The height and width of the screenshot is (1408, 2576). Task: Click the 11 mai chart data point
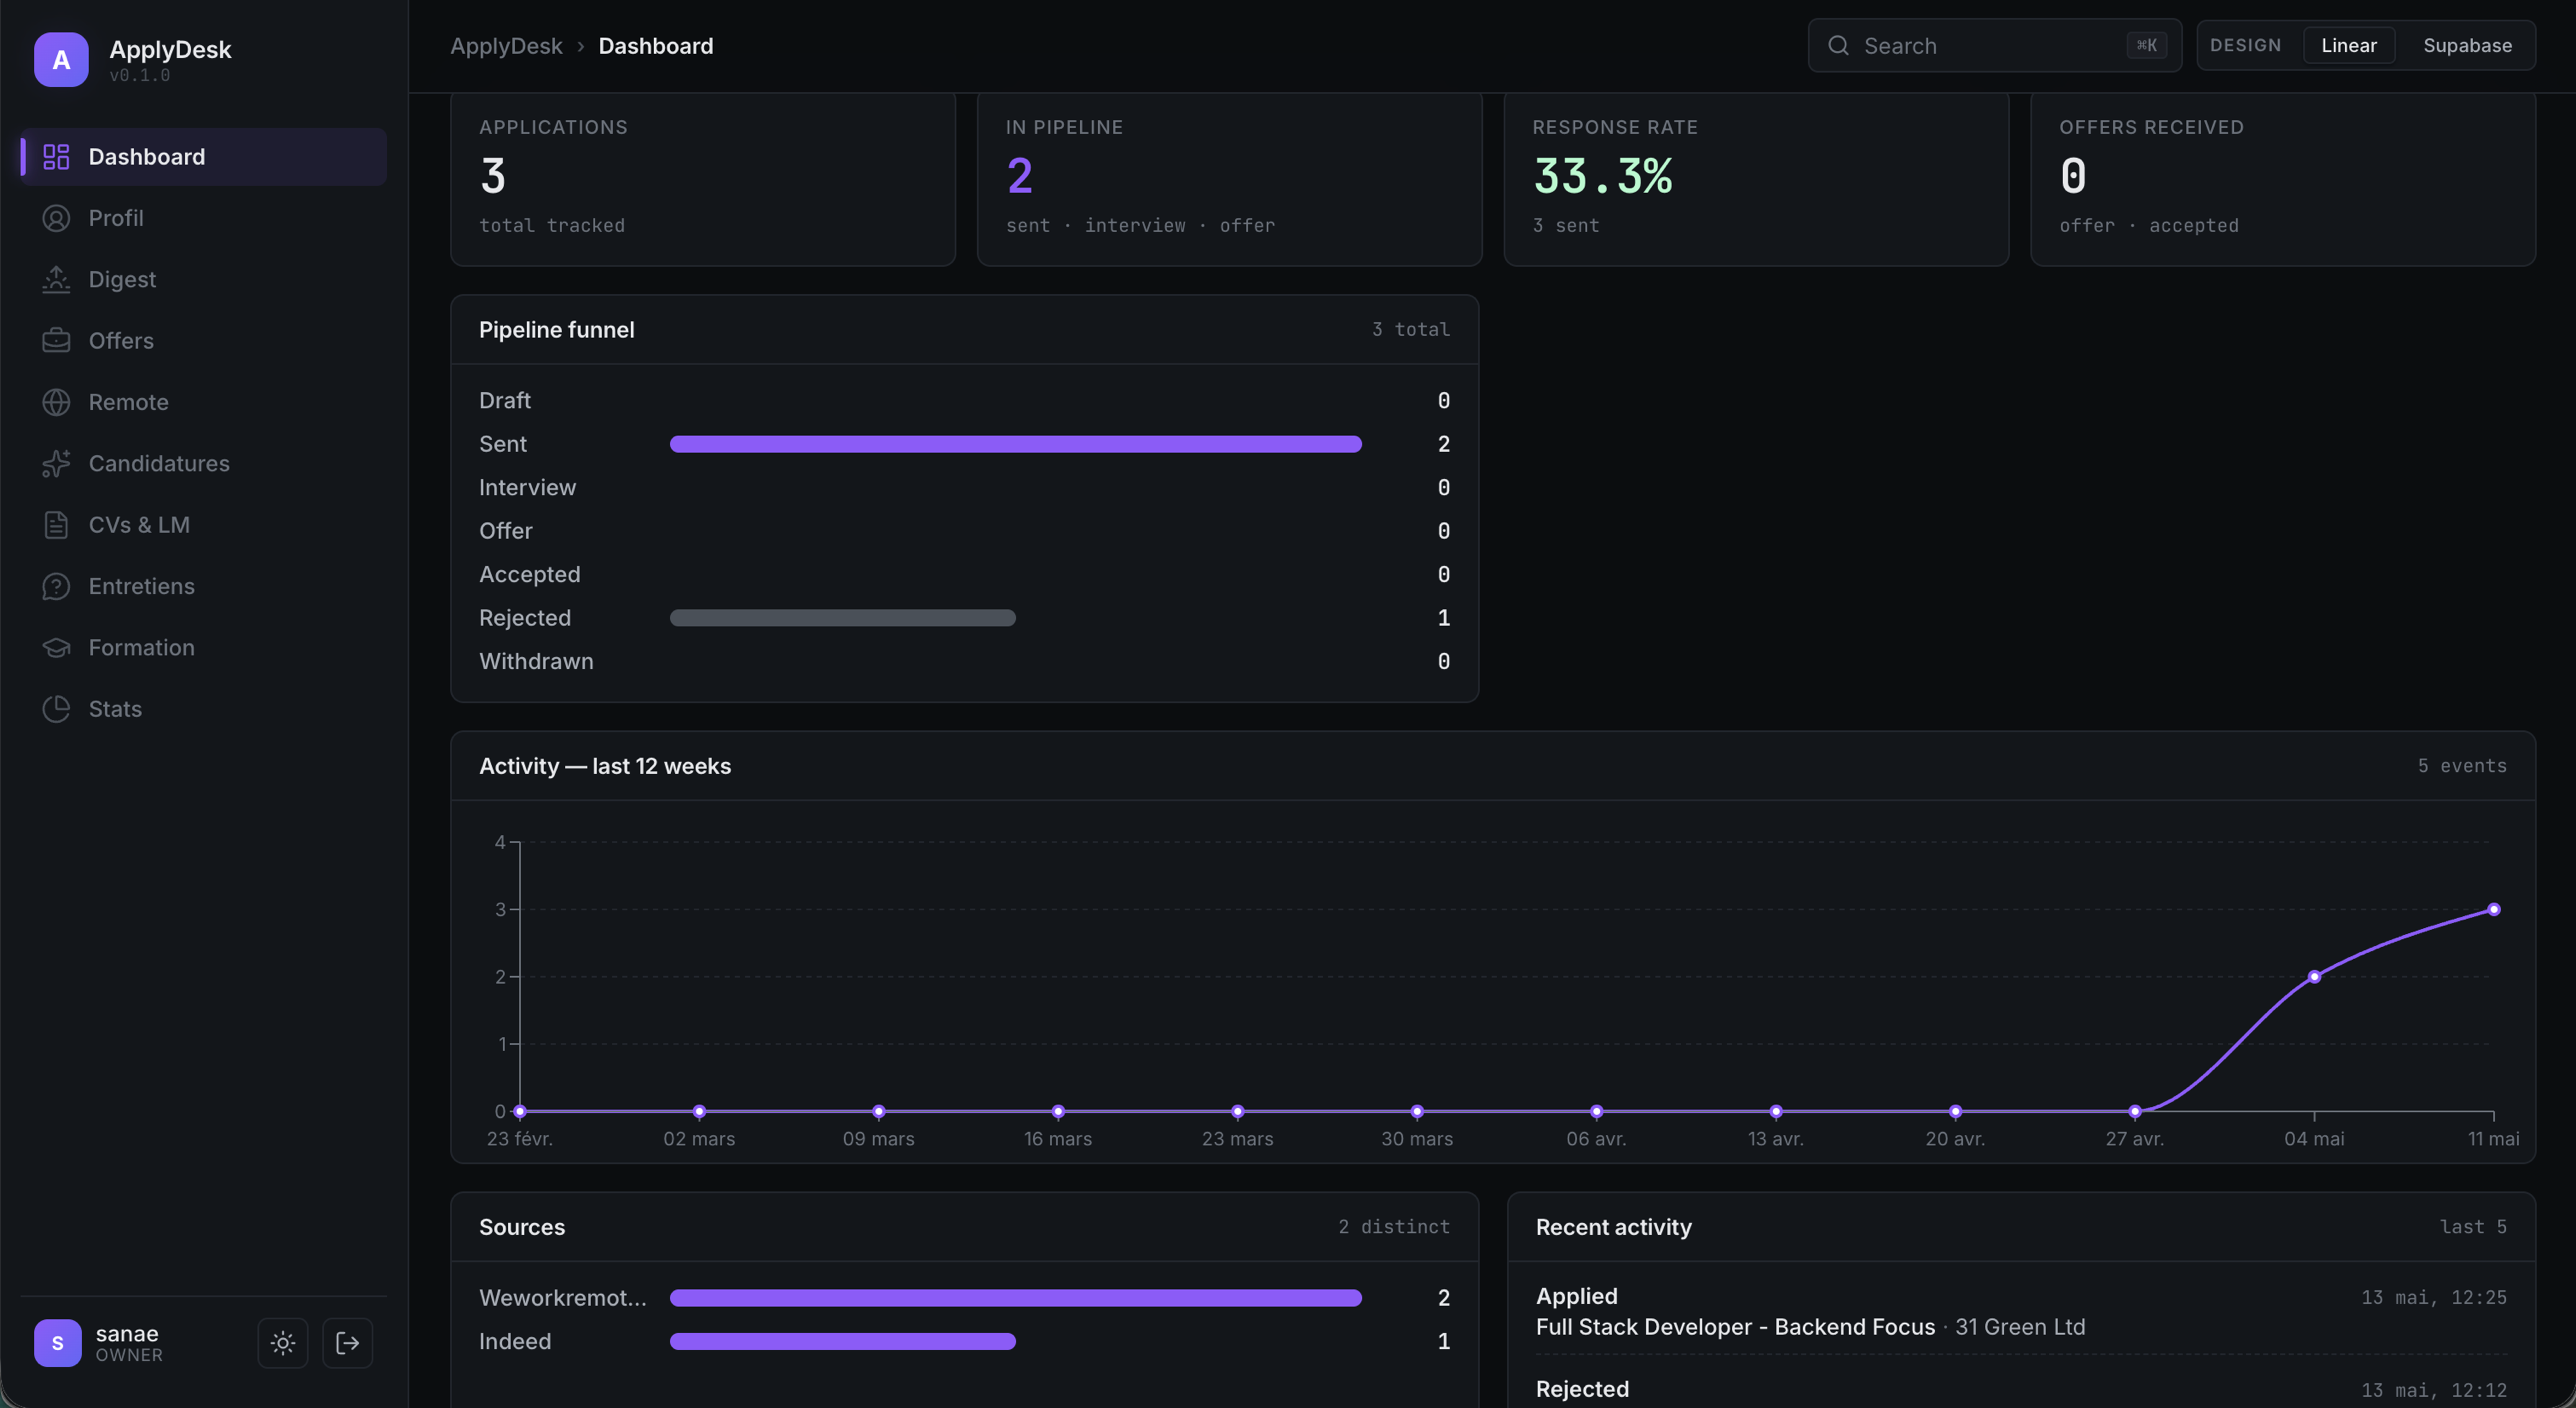click(2494, 910)
